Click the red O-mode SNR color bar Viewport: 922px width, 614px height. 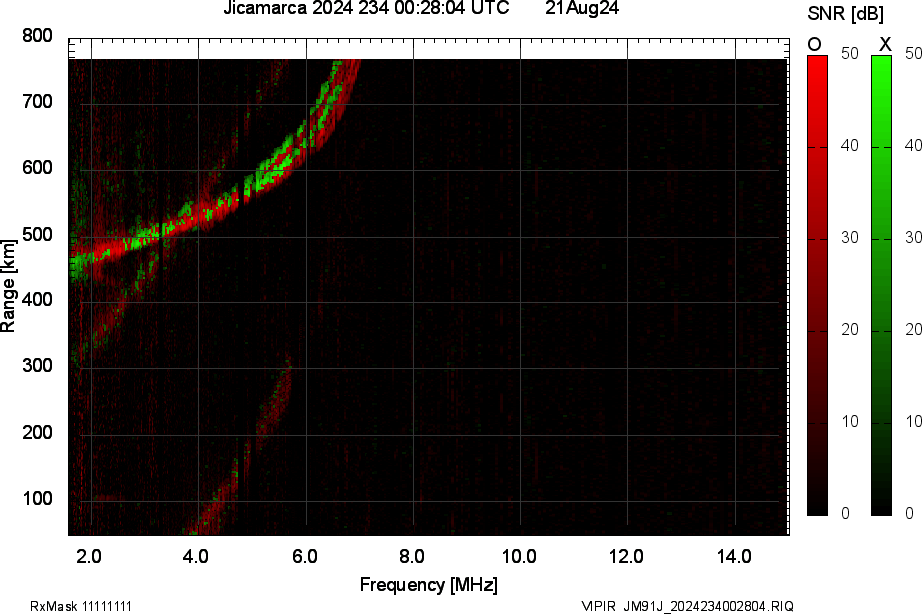point(817,285)
